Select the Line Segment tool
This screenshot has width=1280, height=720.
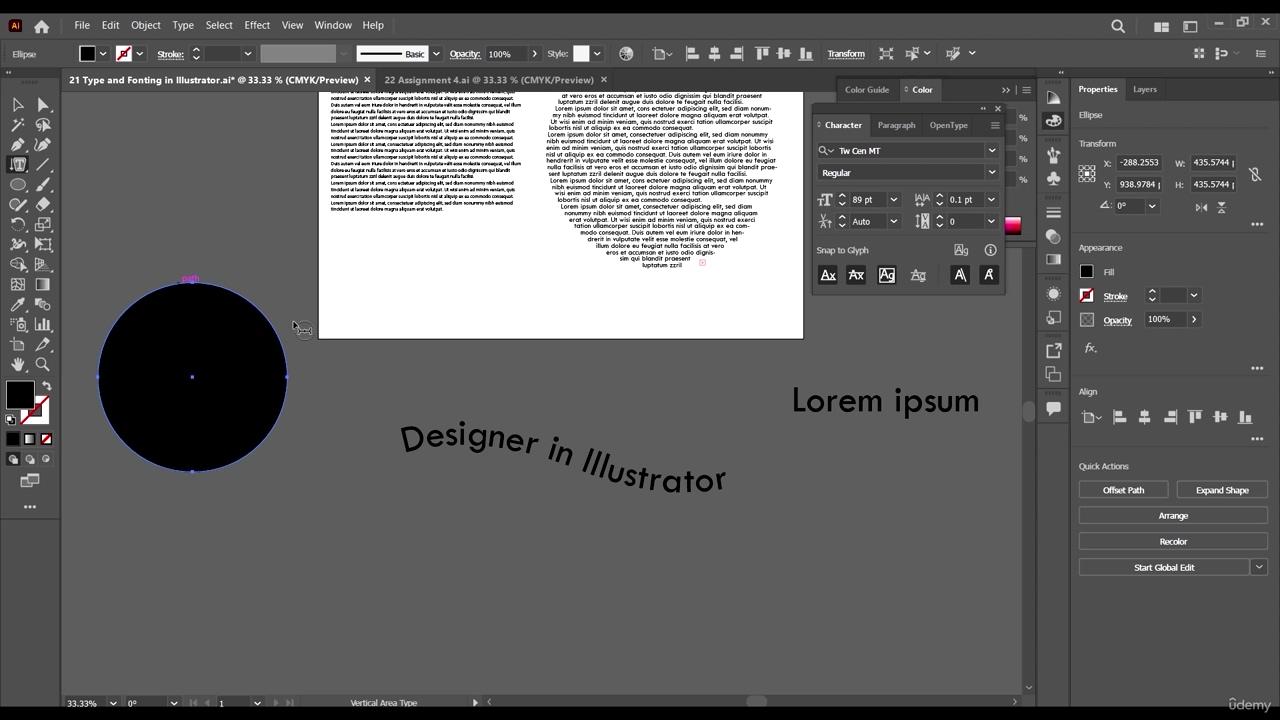[43, 165]
